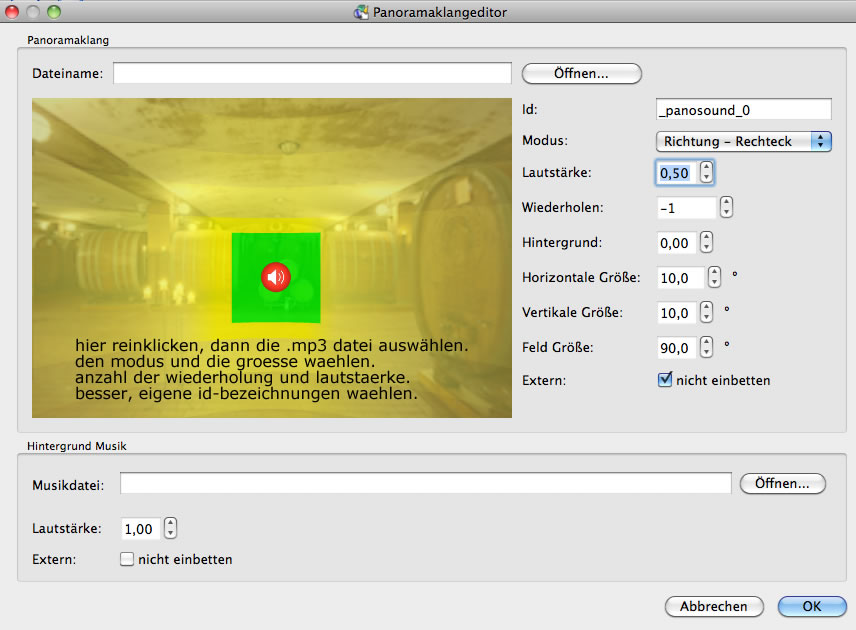Click the Panoramaklang Lautstärke stepper

pos(707,173)
